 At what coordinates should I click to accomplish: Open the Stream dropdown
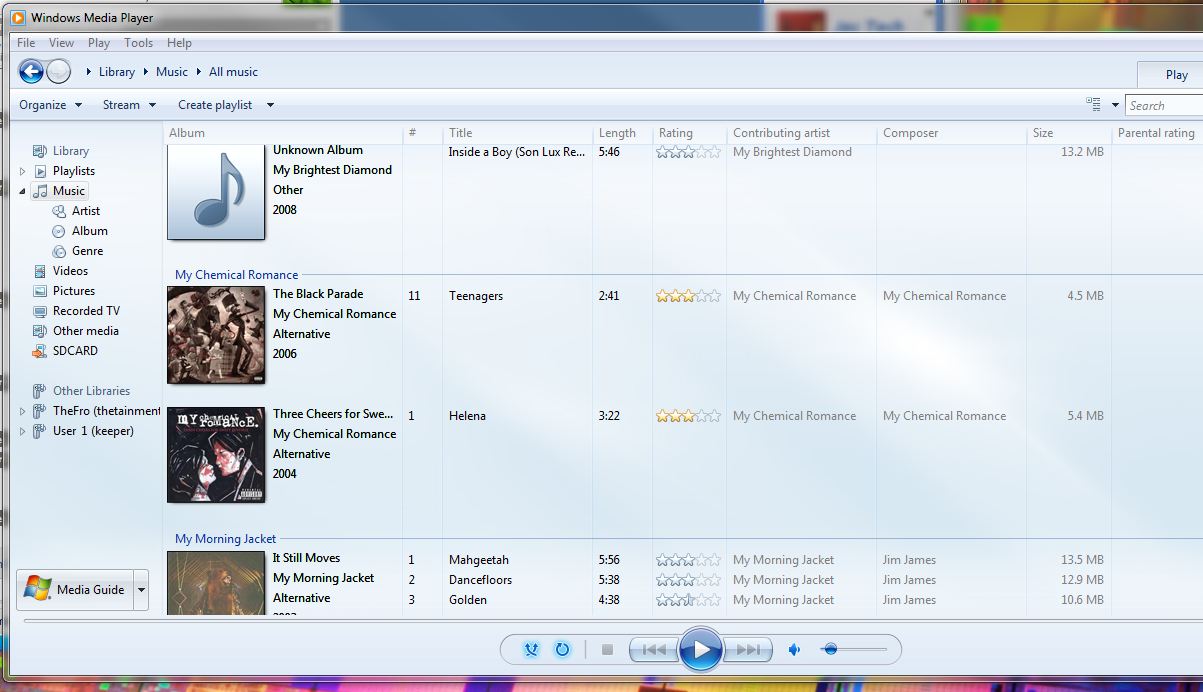(x=129, y=105)
